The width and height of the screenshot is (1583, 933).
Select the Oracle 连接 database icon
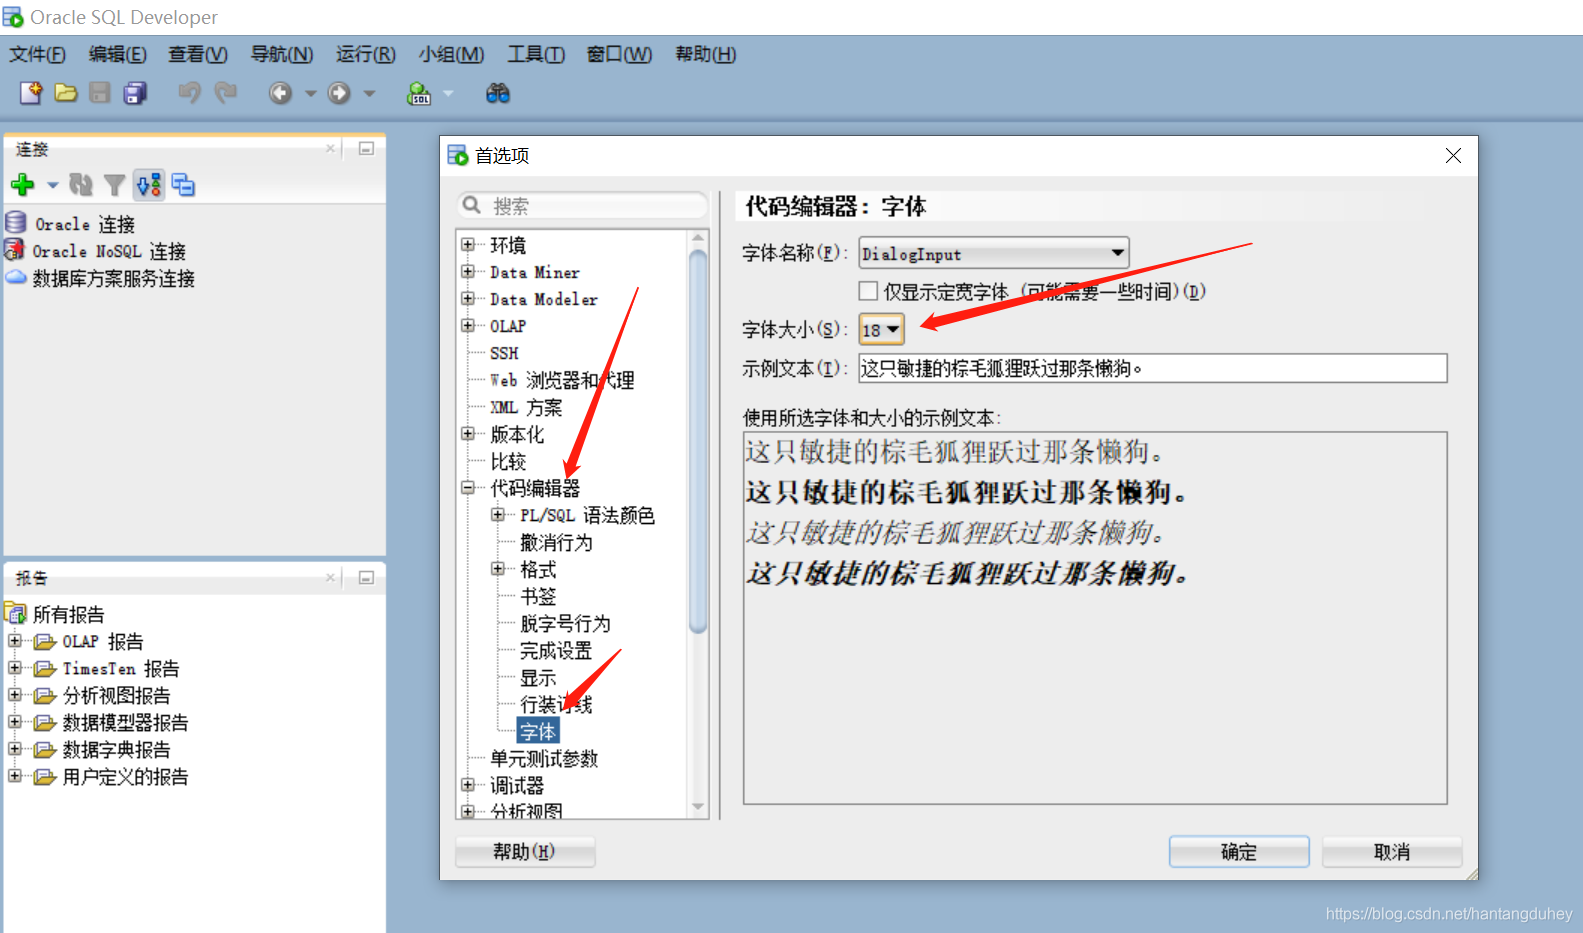coord(16,222)
